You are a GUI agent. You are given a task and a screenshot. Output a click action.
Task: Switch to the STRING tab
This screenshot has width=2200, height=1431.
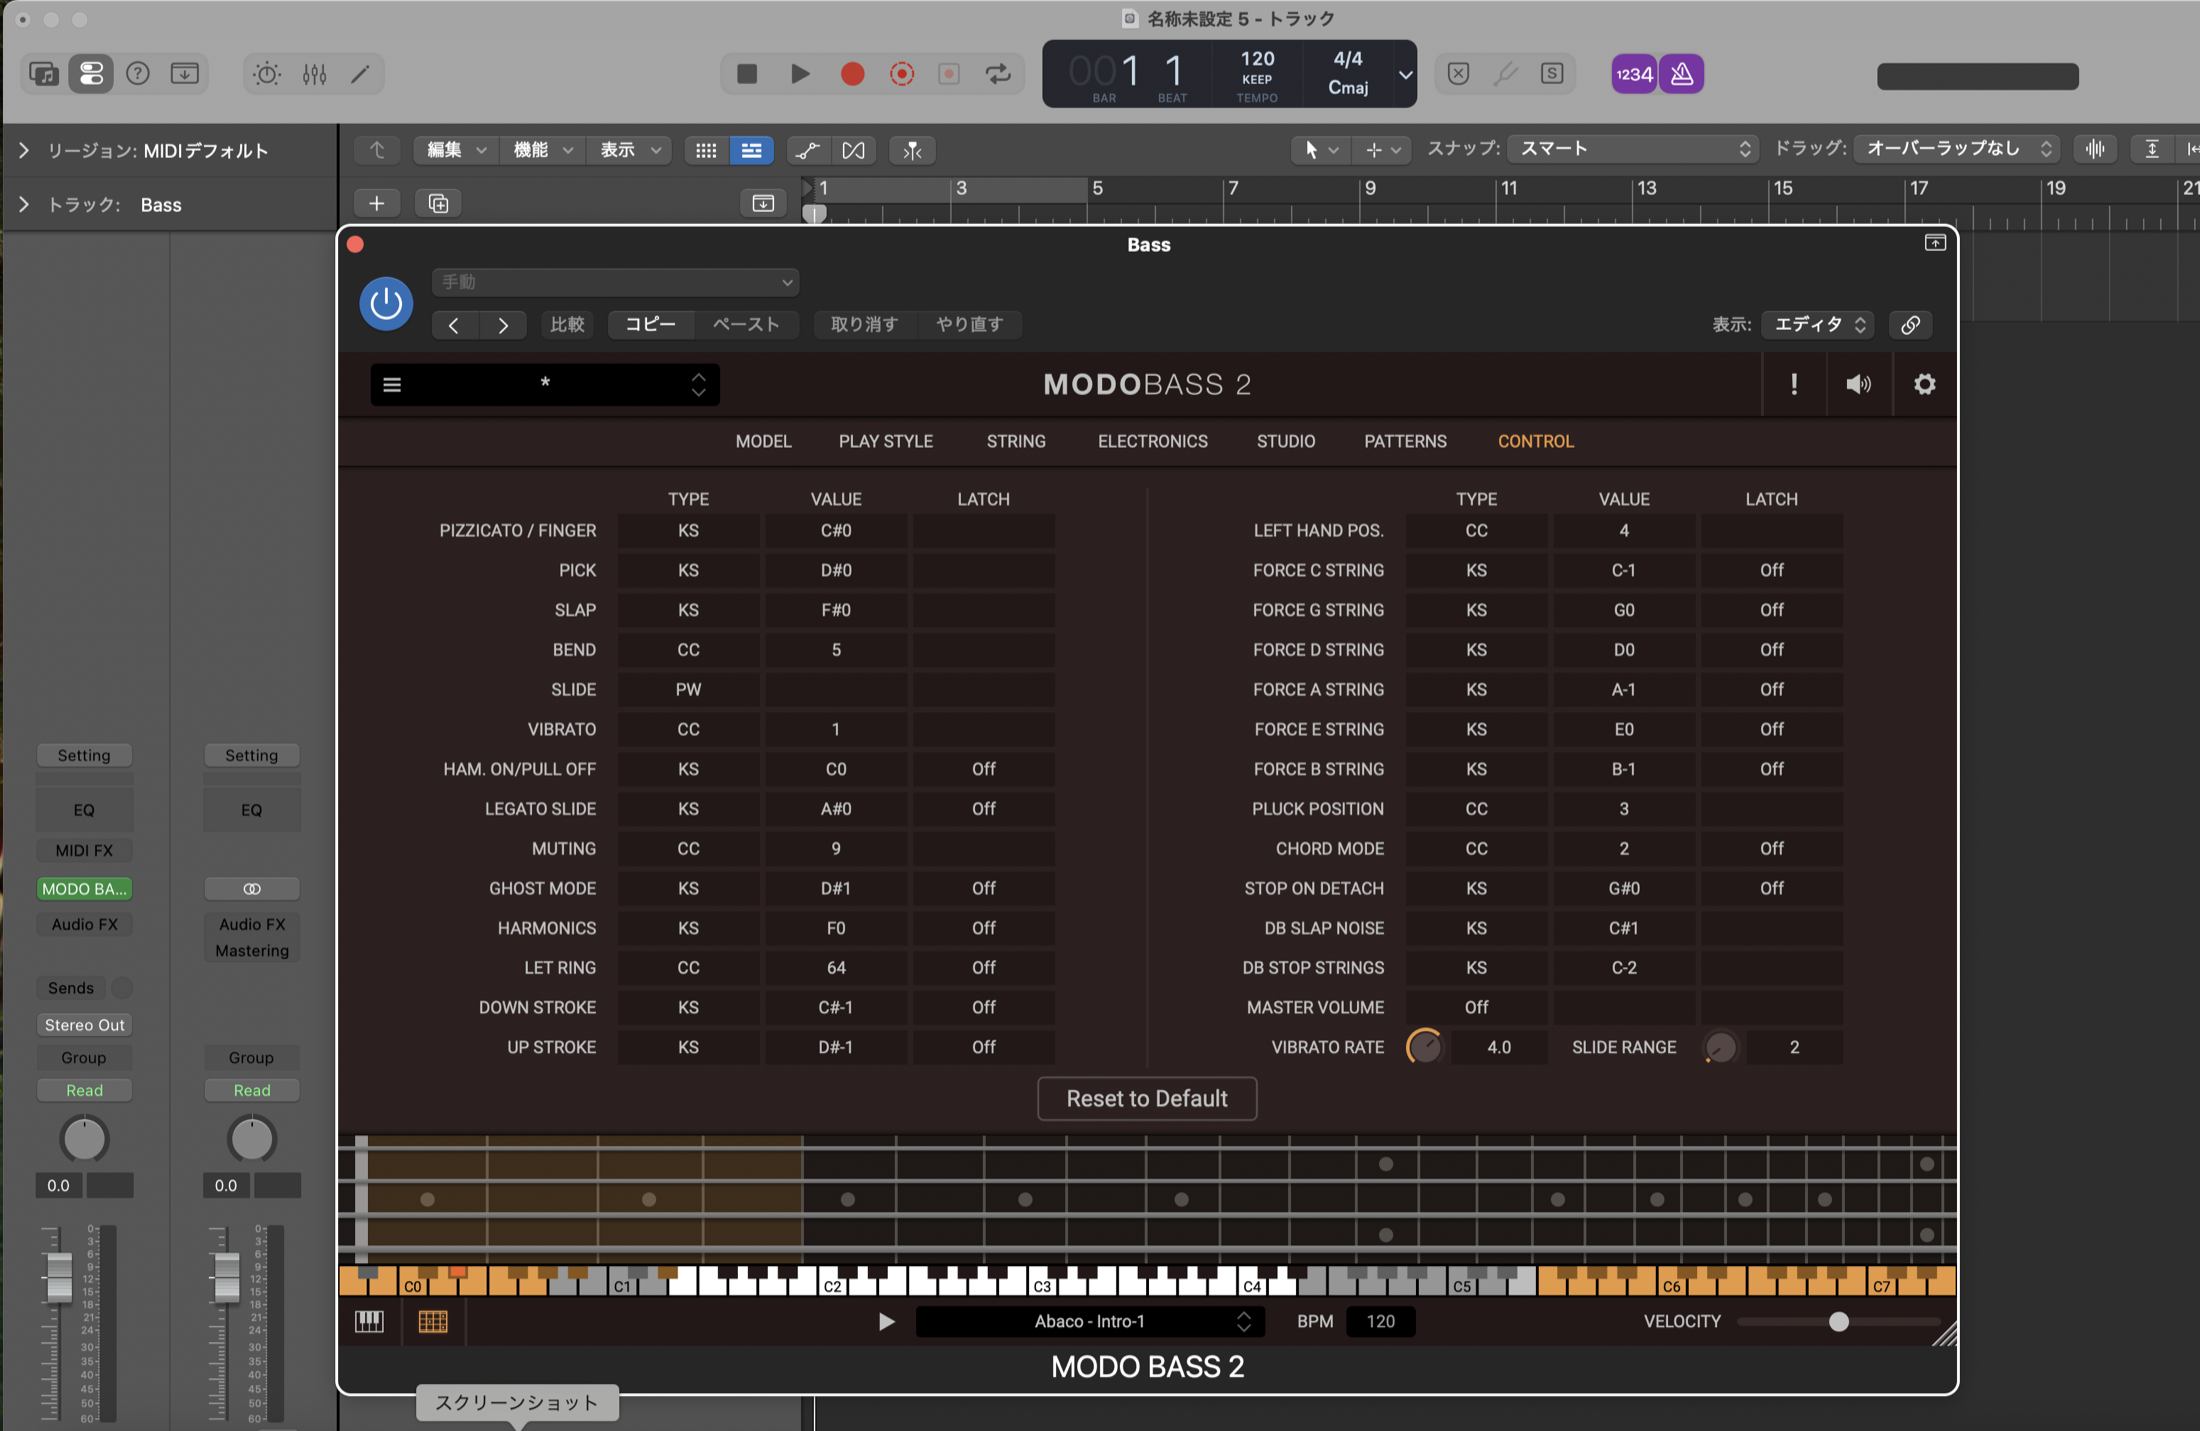click(x=1016, y=442)
